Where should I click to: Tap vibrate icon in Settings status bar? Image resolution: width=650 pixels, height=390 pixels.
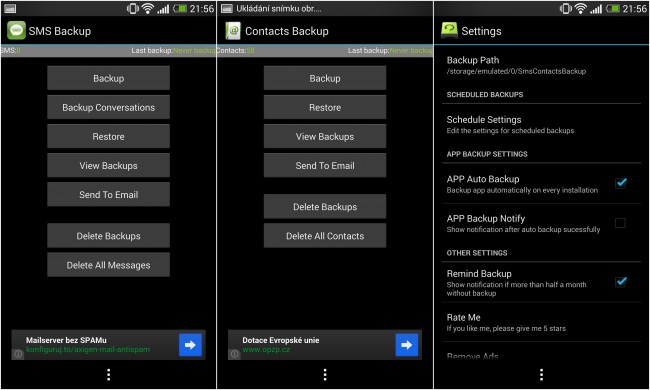point(565,8)
